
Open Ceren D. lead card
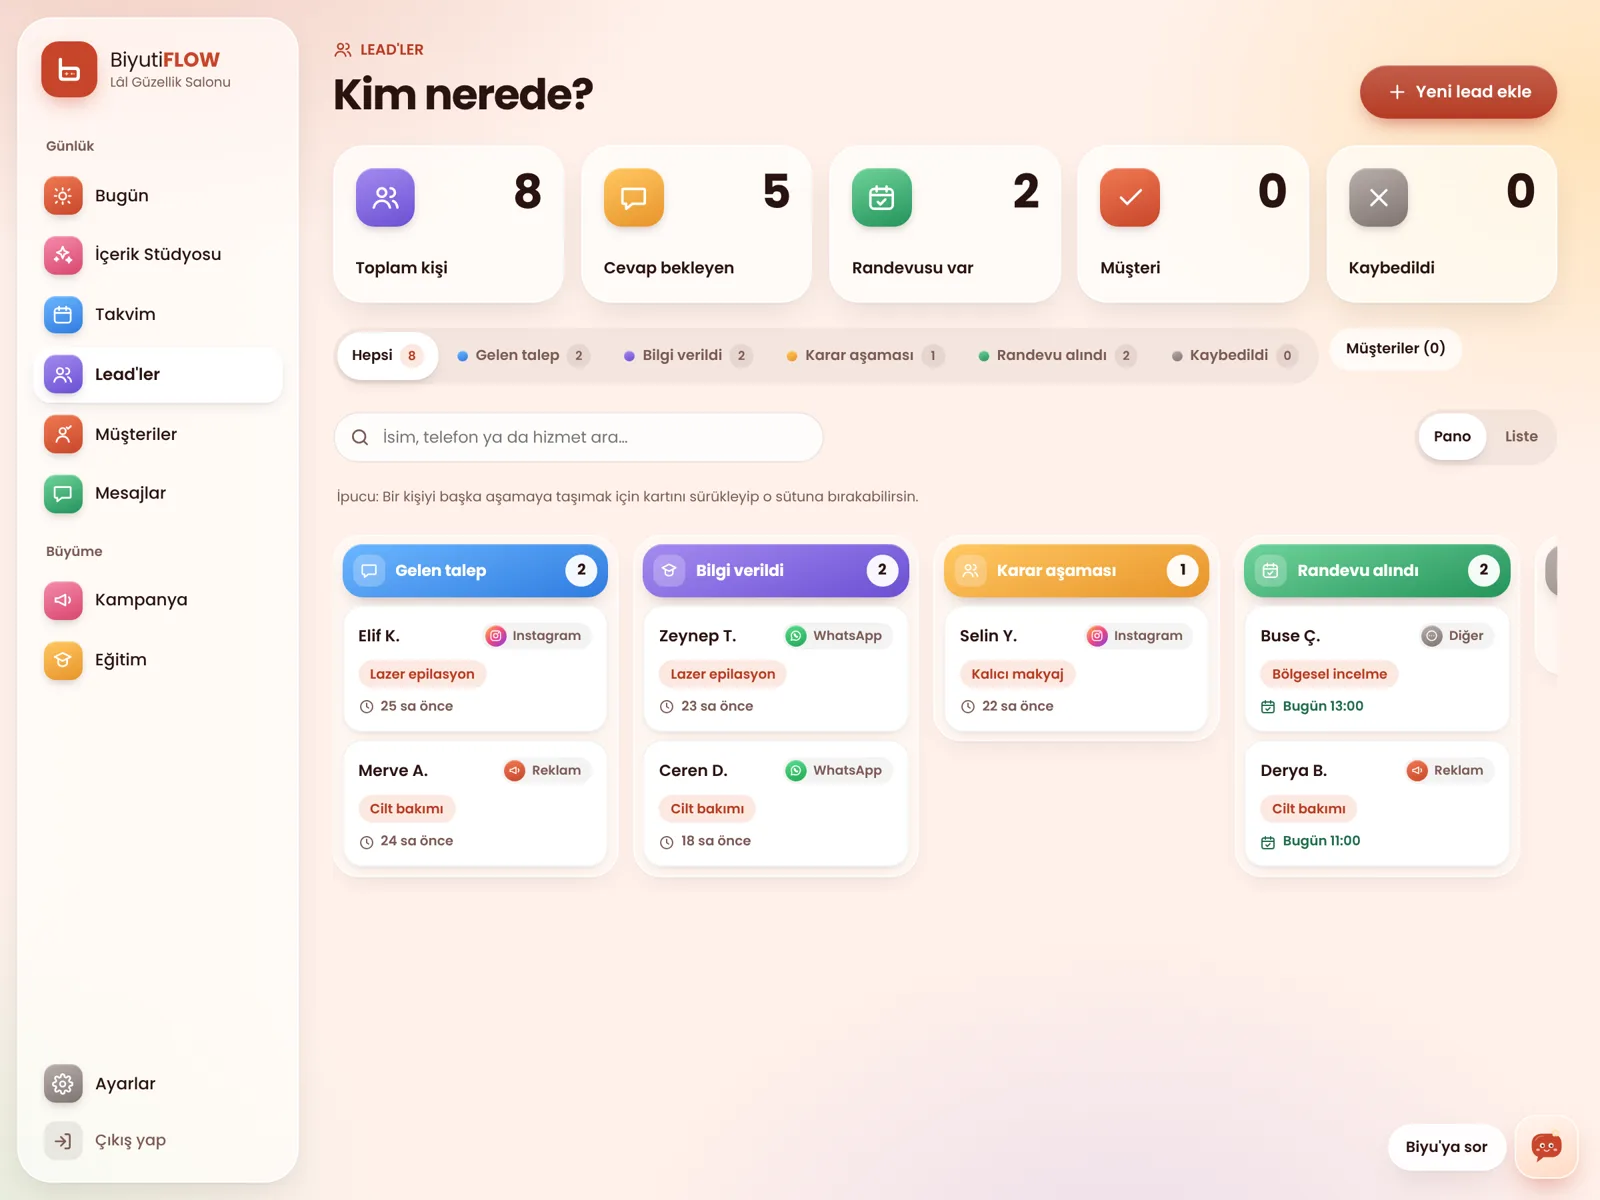click(776, 804)
